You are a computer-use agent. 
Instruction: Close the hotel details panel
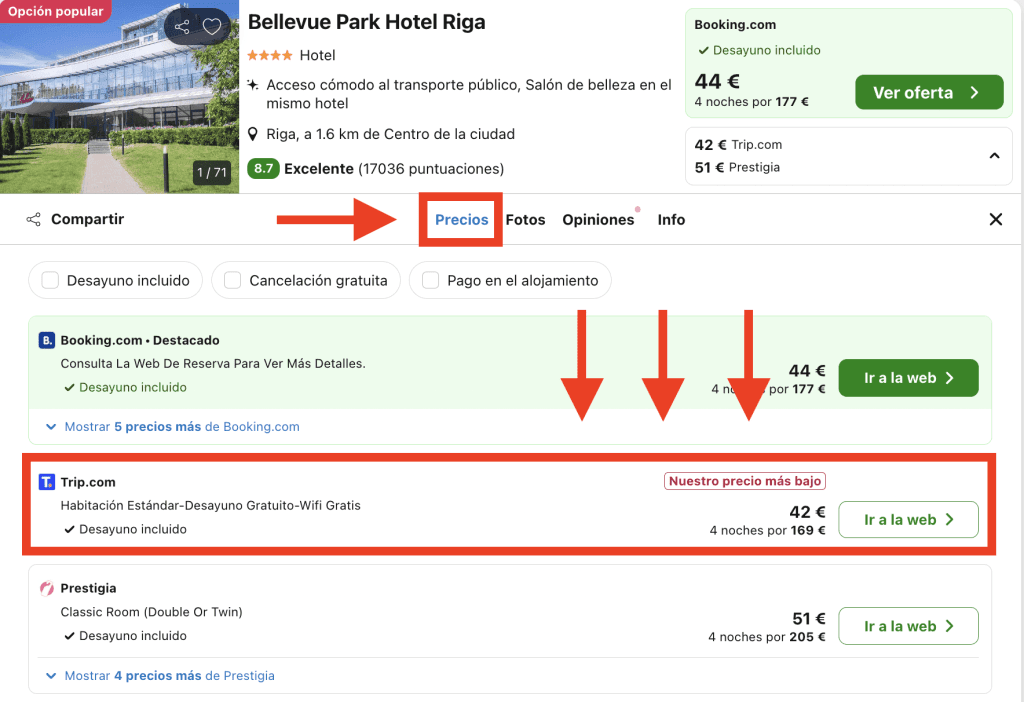[995, 220]
